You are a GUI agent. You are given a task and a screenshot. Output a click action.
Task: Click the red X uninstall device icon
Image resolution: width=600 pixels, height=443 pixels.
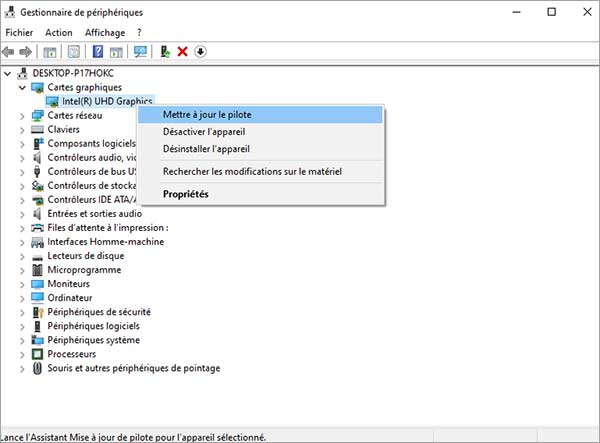coord(182,52)
